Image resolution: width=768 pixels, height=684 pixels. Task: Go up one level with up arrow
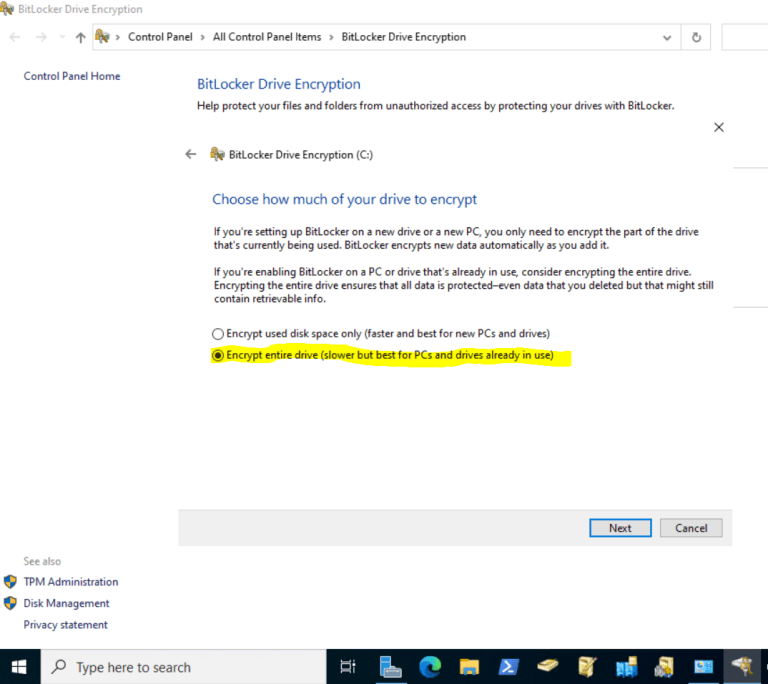tap(81, 37)
